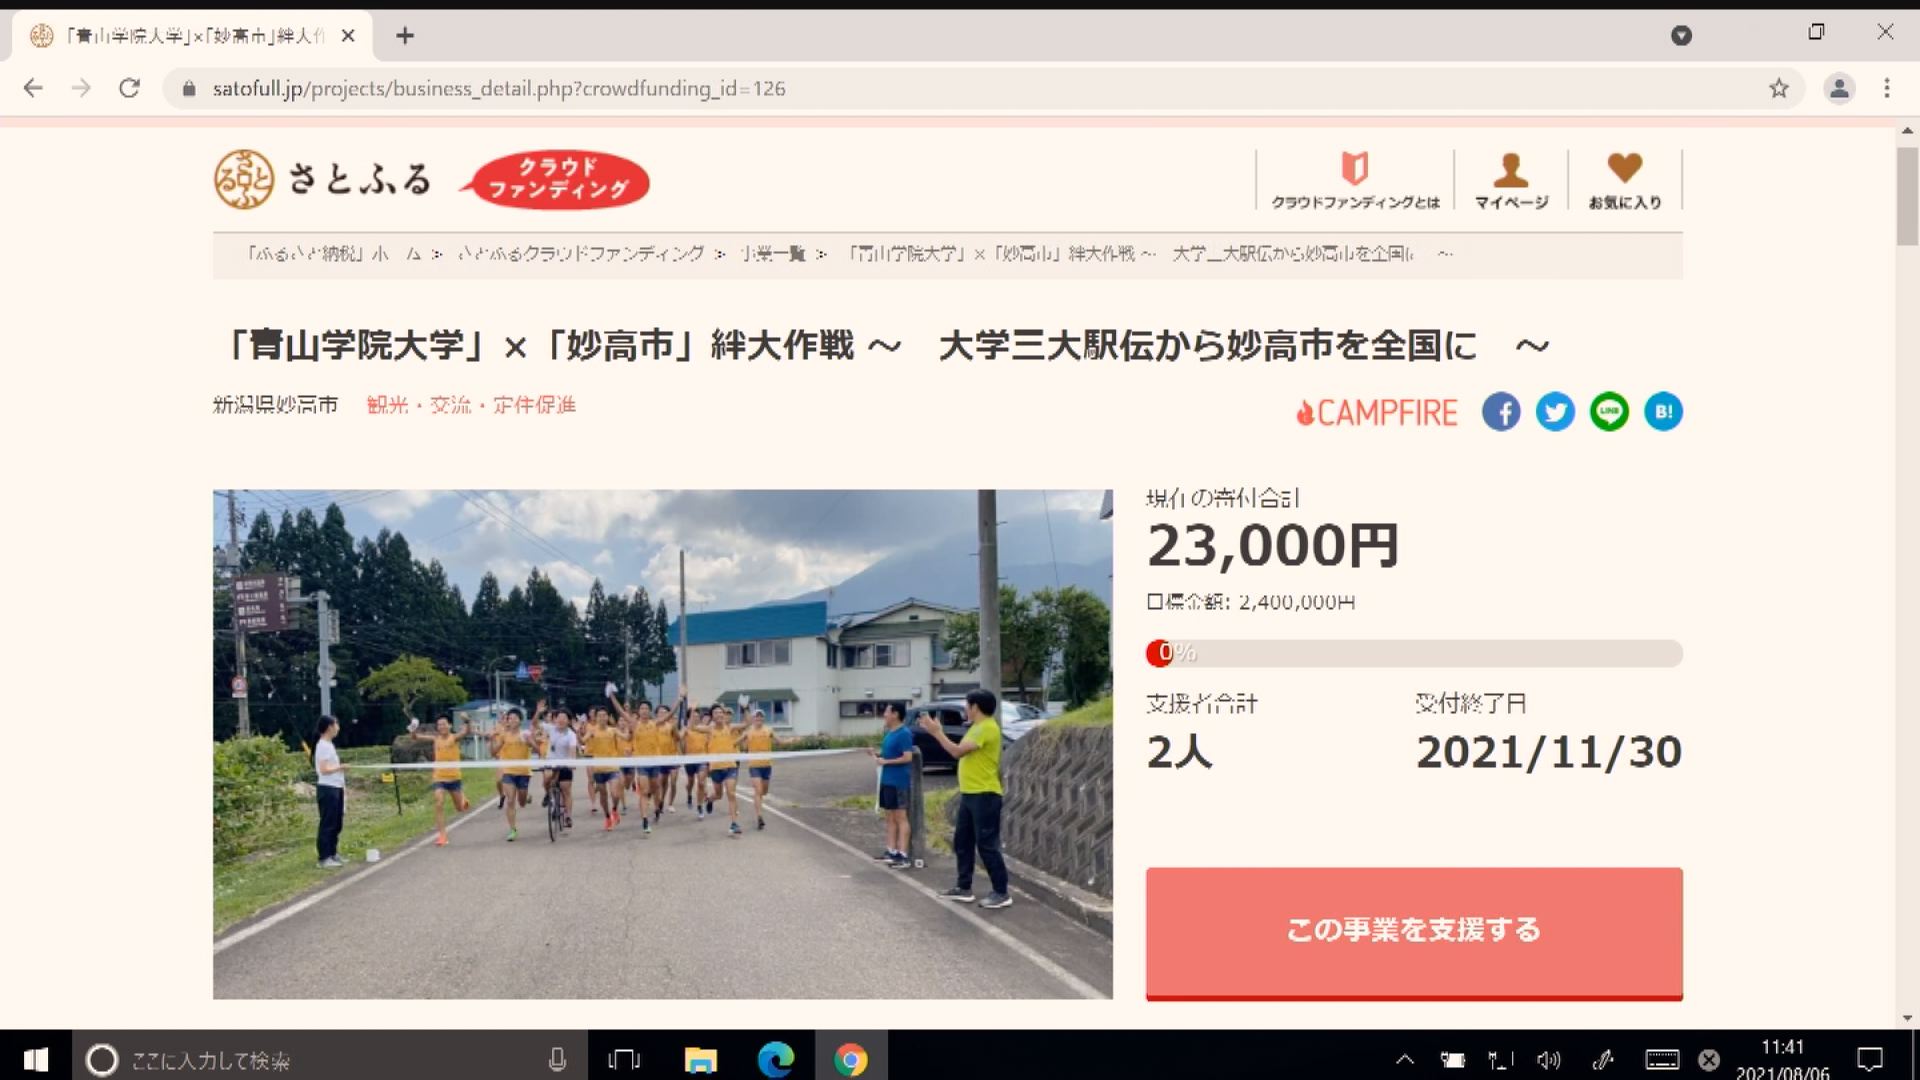Reload the page in Chrome
Viewport: 1920px width, 1080px height.
[129, 89]
